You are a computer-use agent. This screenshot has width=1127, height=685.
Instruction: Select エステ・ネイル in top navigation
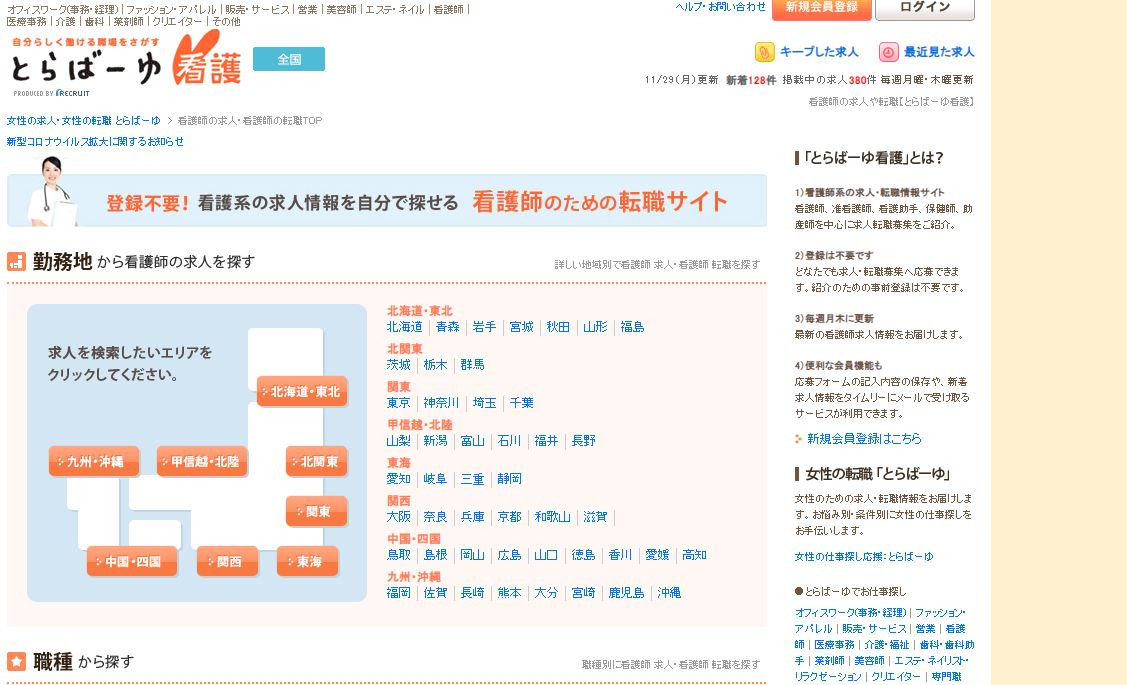[x=395, y=9]
